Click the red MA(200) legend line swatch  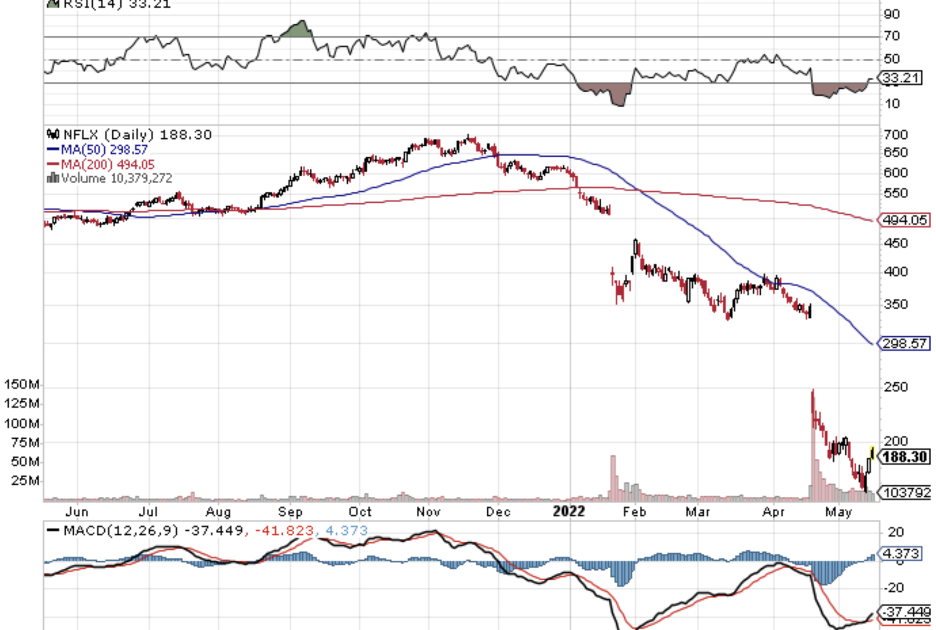[52, 163]
